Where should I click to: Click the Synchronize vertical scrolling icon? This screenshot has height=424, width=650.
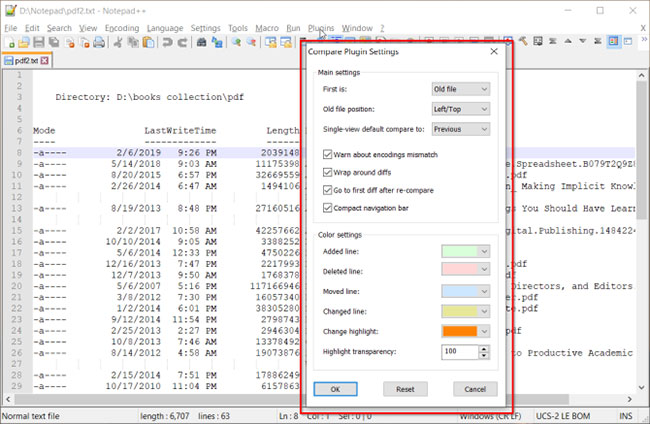click(271, 42)
